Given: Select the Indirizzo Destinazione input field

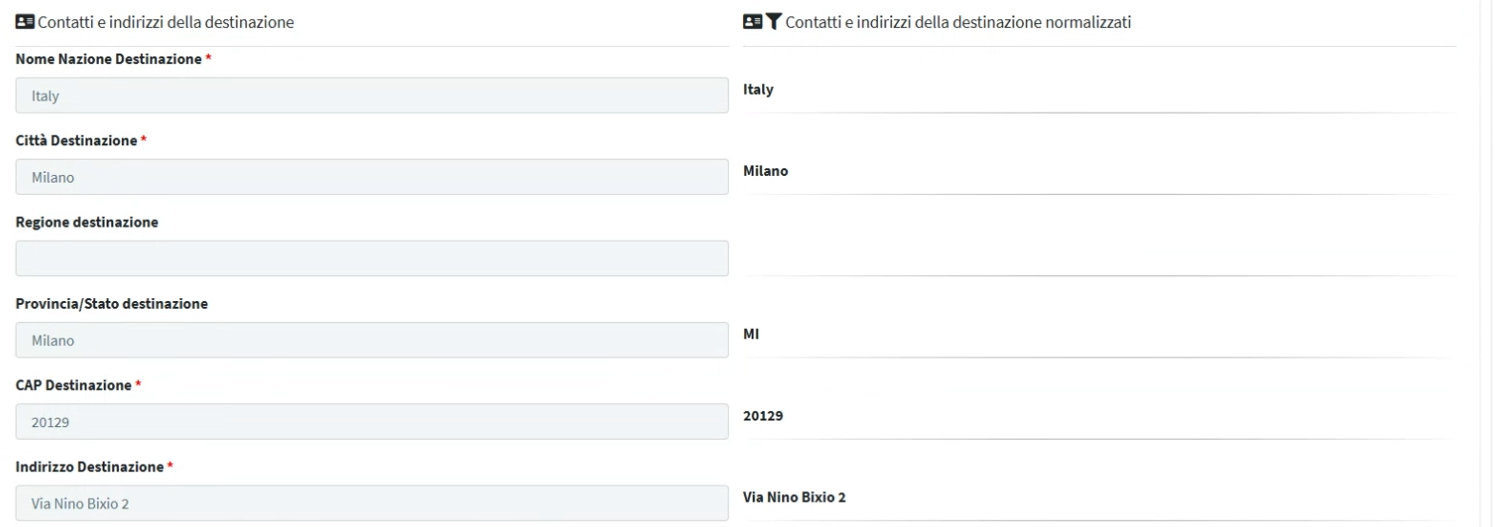Looking at the screenshot, I should coord(372,503).
